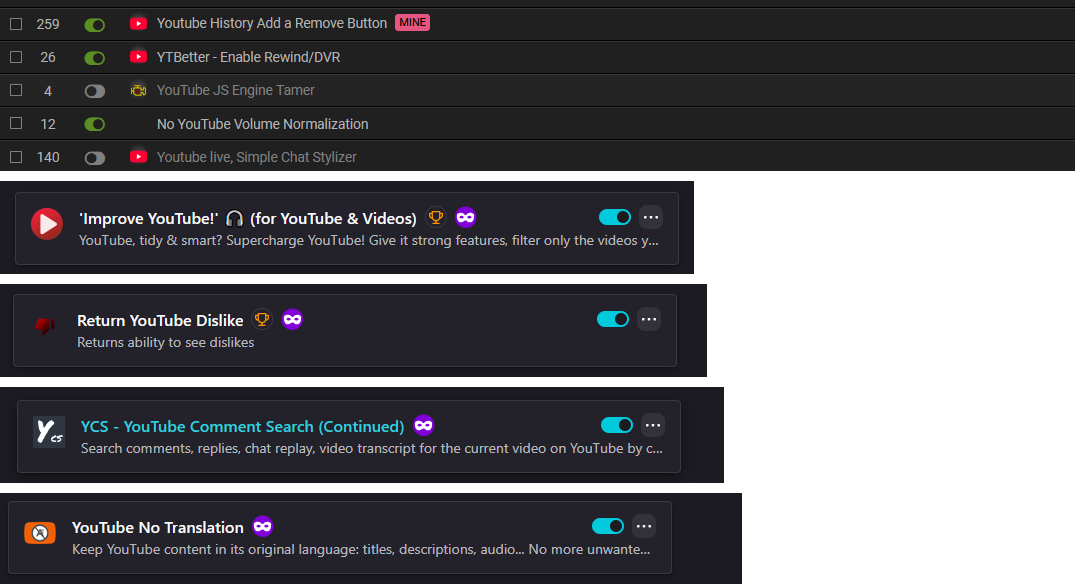Enable the YouTube JS Engine Tamer script
Screen dimensions: 1075x584
click(x=95, y=91)
